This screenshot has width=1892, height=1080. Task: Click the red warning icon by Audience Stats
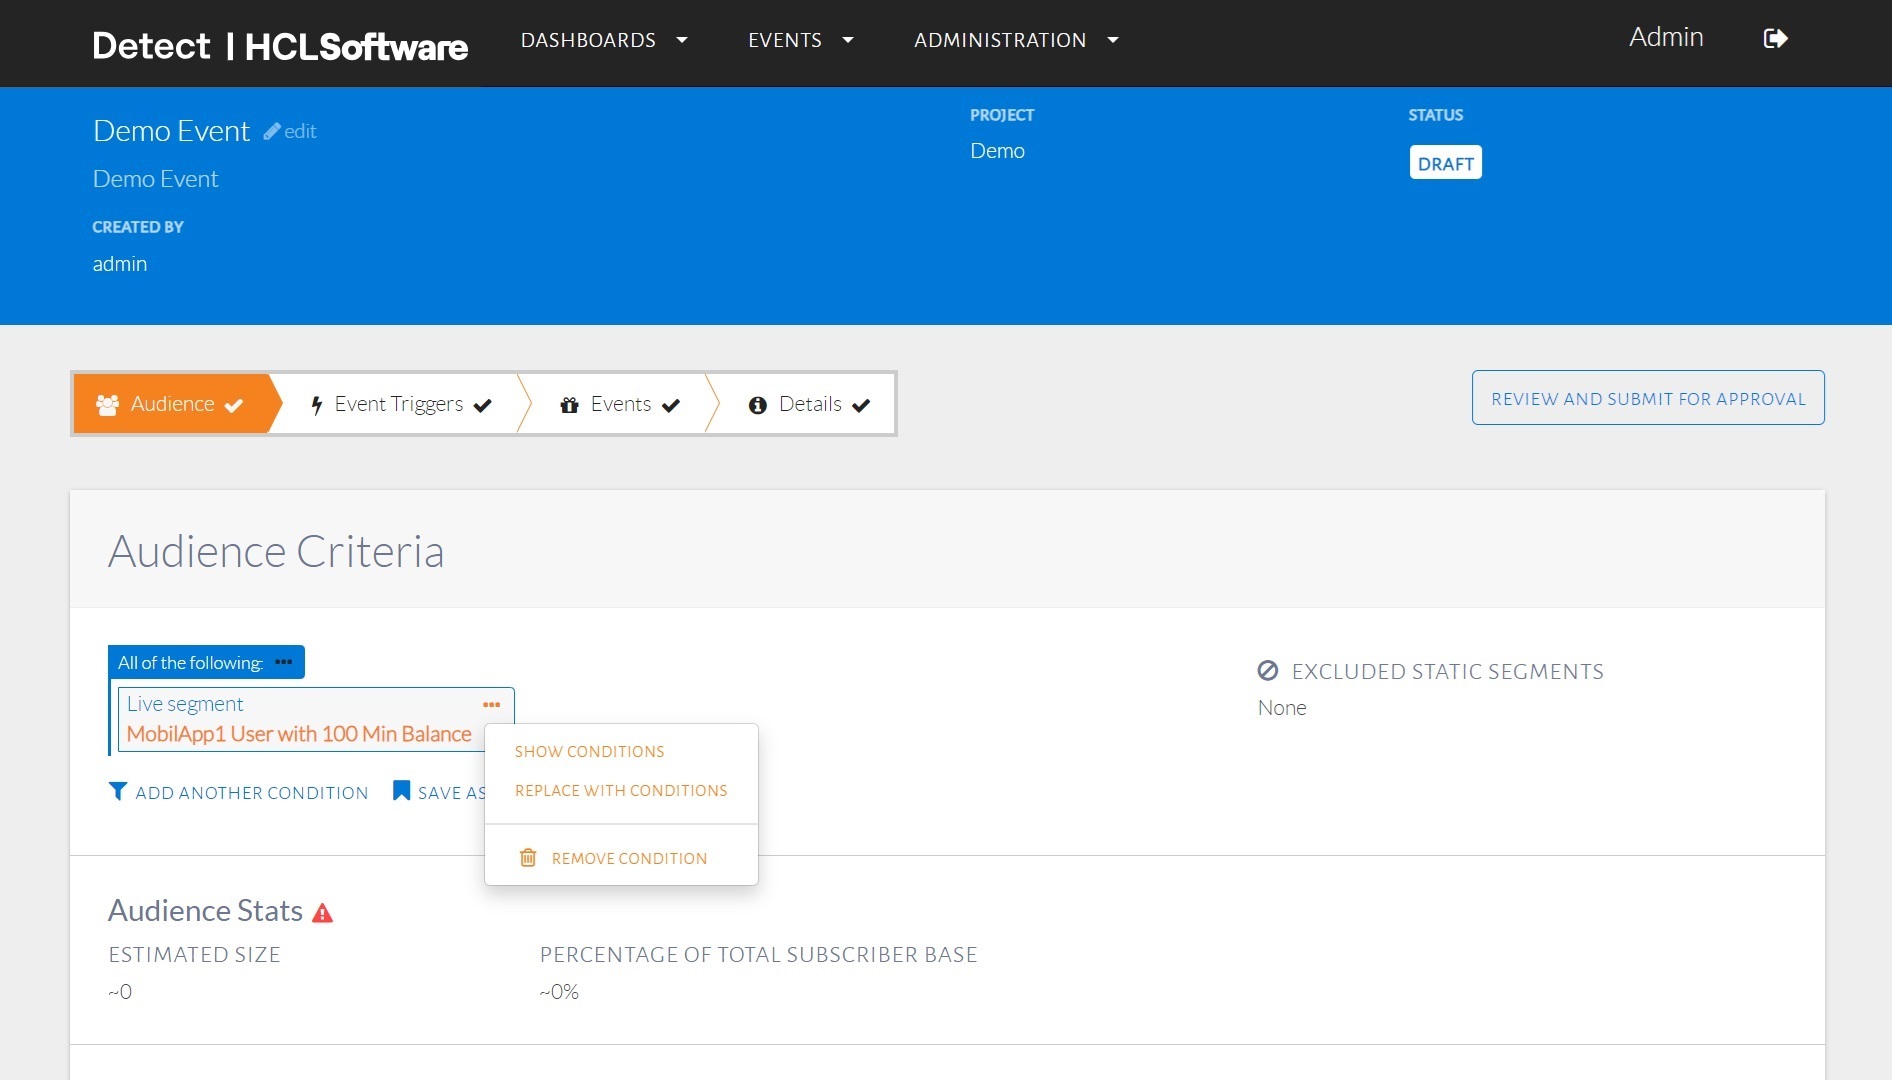(x=322, y=913)
